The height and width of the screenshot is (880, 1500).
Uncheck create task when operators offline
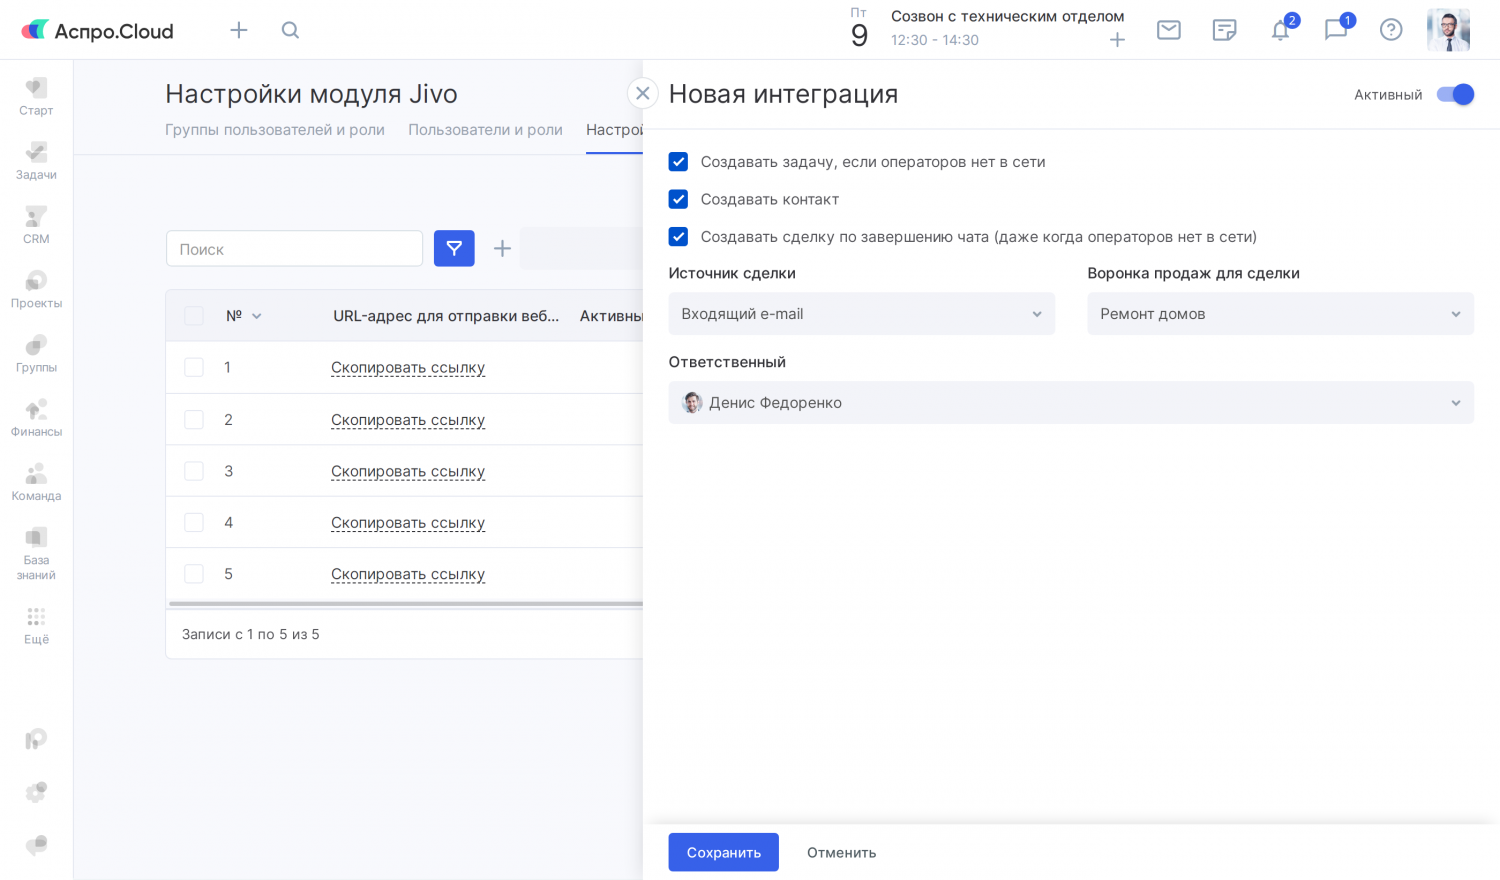tap(678, 162)
